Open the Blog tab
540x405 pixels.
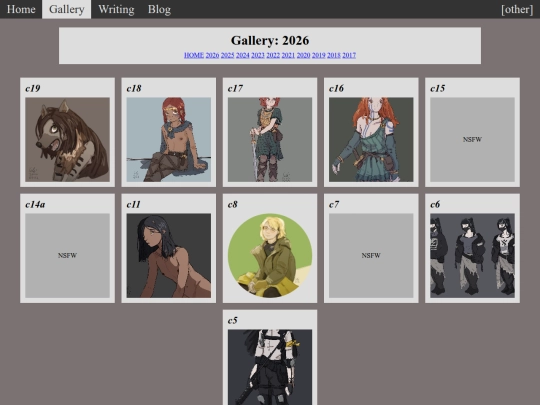pos(159,9)
